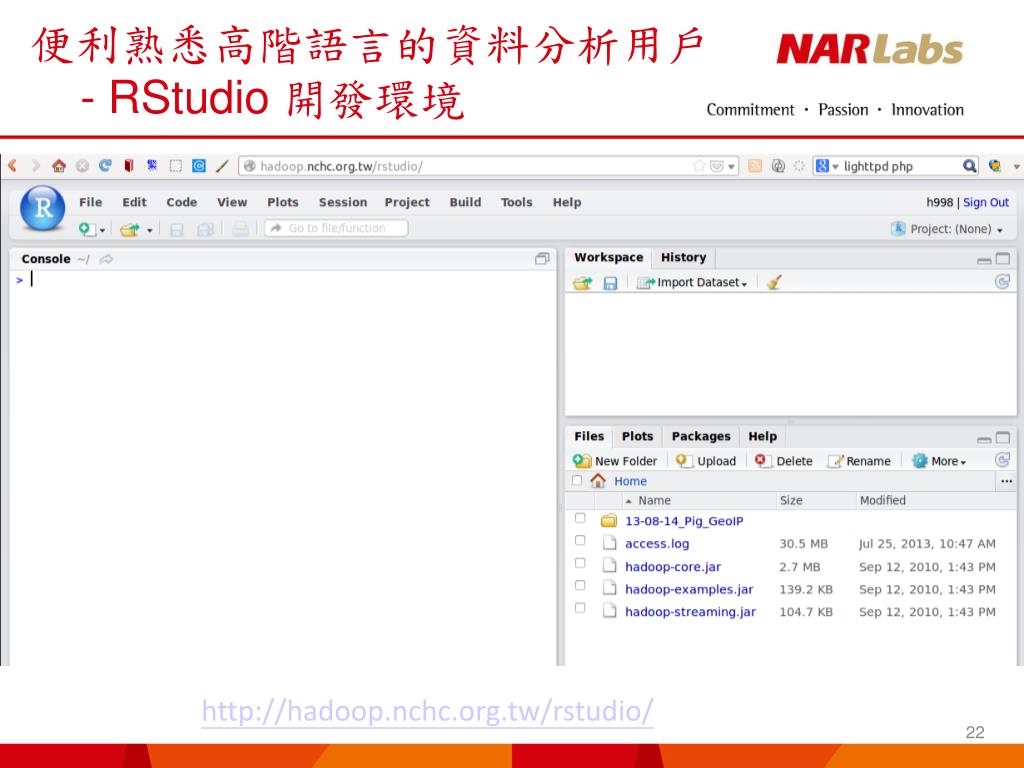Screen dimensions: 1024x768
Task: Click the Go to file/function field
Action: pos(336,228)
